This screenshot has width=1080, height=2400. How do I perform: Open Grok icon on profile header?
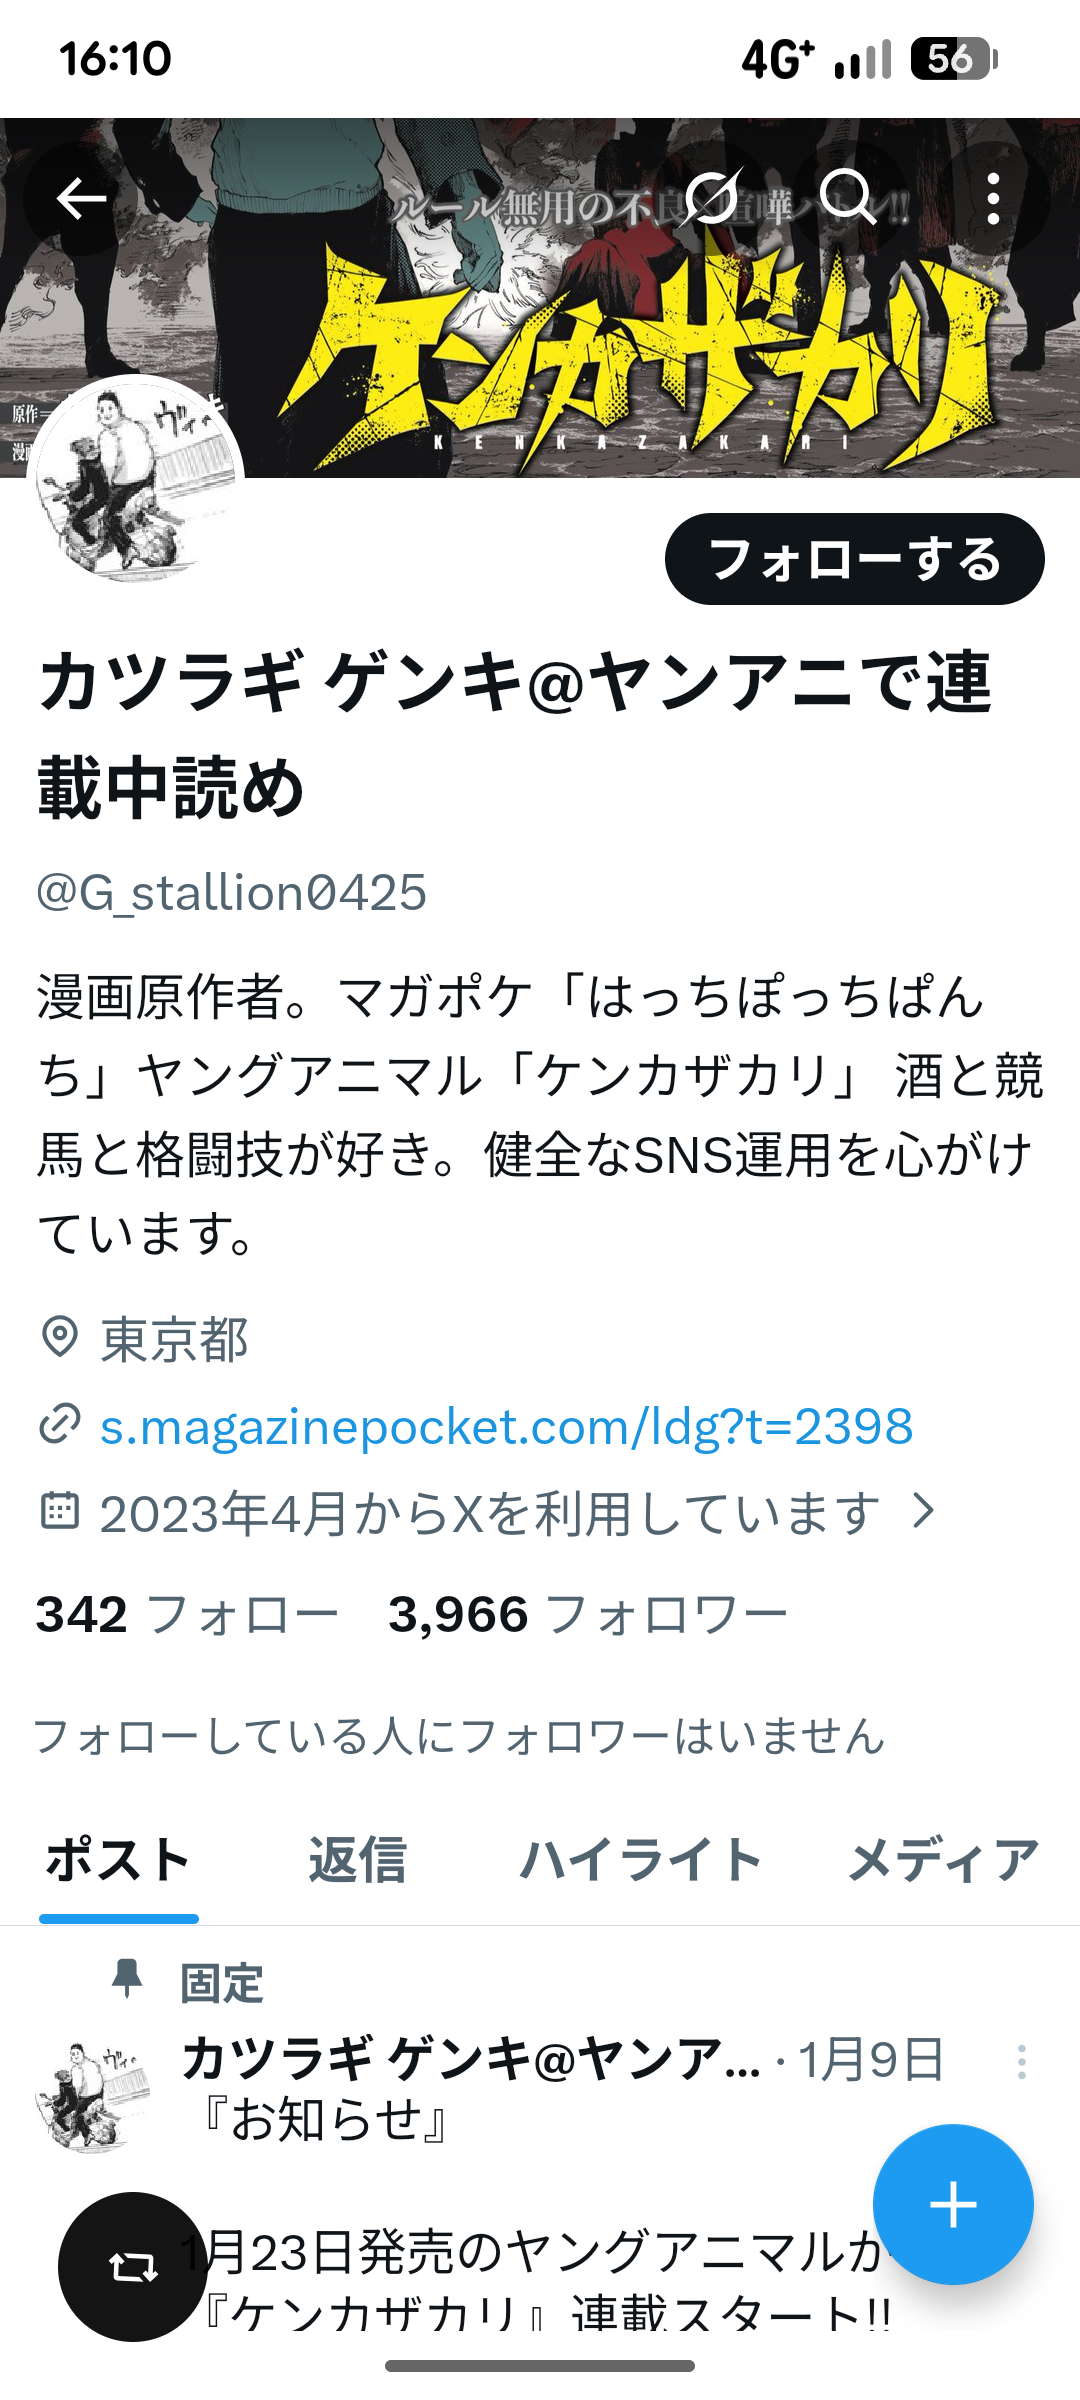713,198
